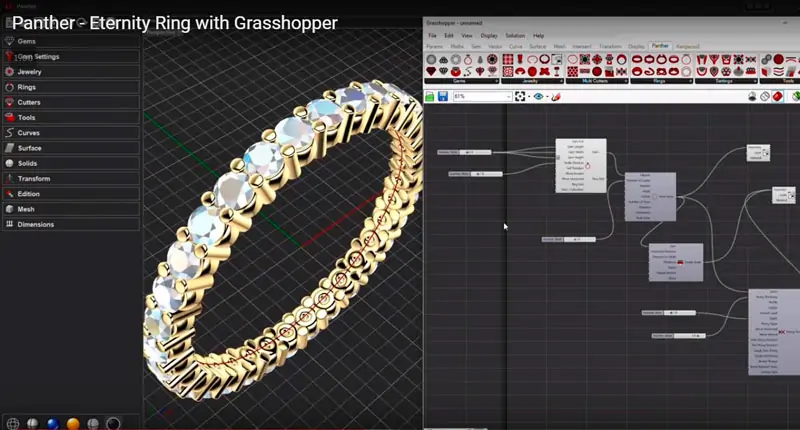Expand the Multi Cutters ribbon group
The height and width of the screenshot is (430, 800).
pos(597,81)
